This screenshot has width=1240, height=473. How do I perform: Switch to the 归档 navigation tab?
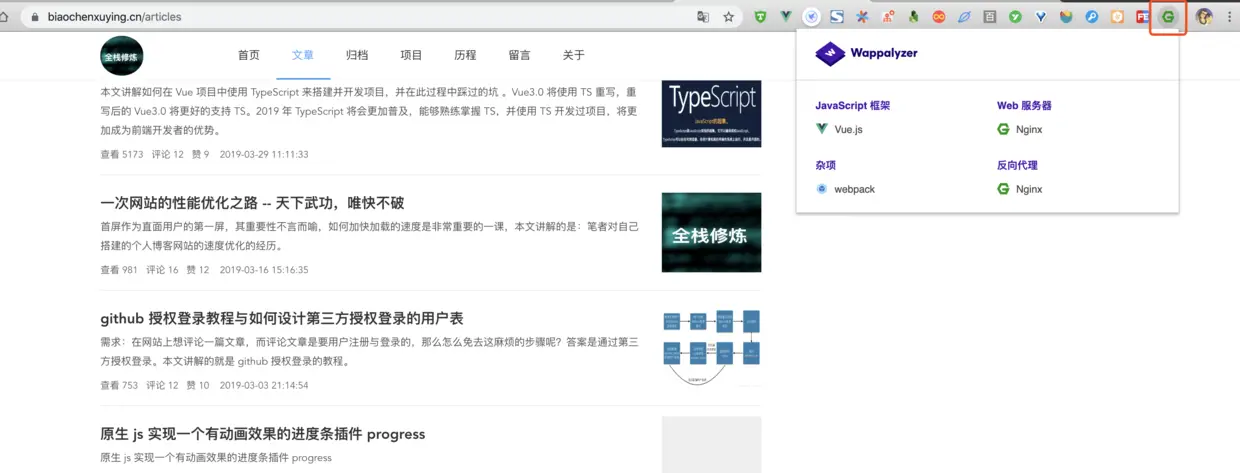tap(357, 55)
